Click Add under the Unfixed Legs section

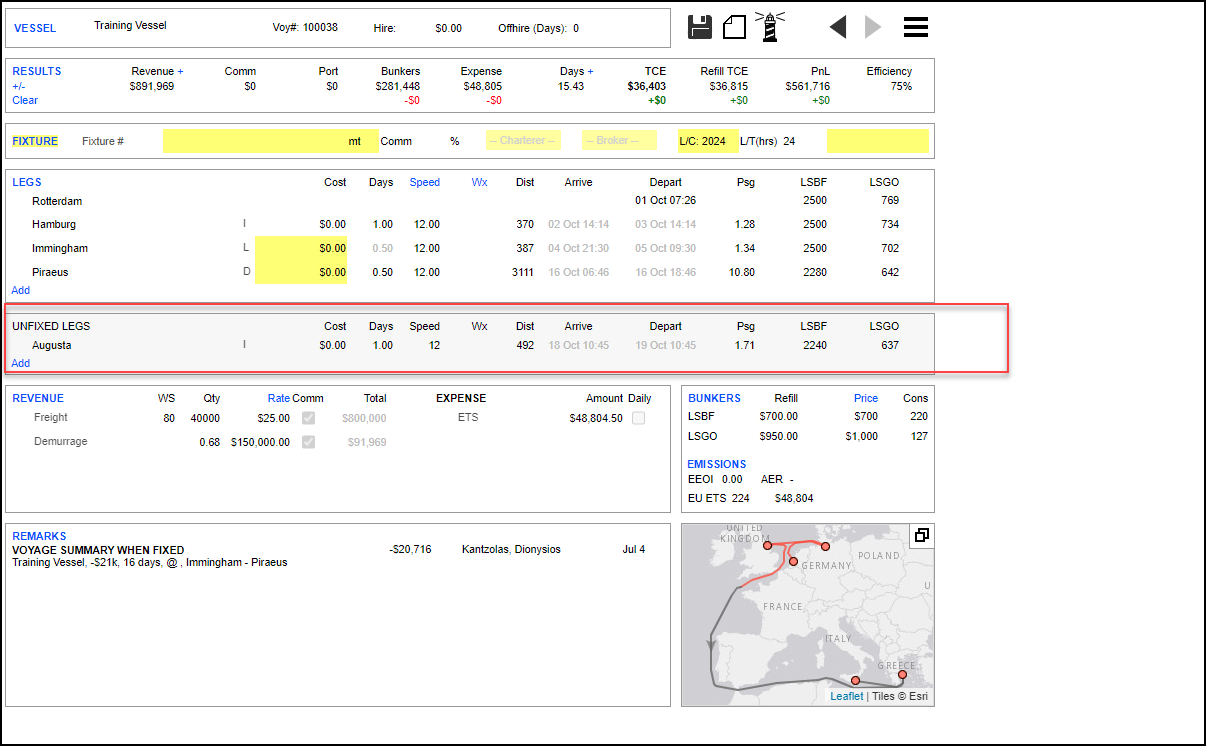click(x=21, y=363)
